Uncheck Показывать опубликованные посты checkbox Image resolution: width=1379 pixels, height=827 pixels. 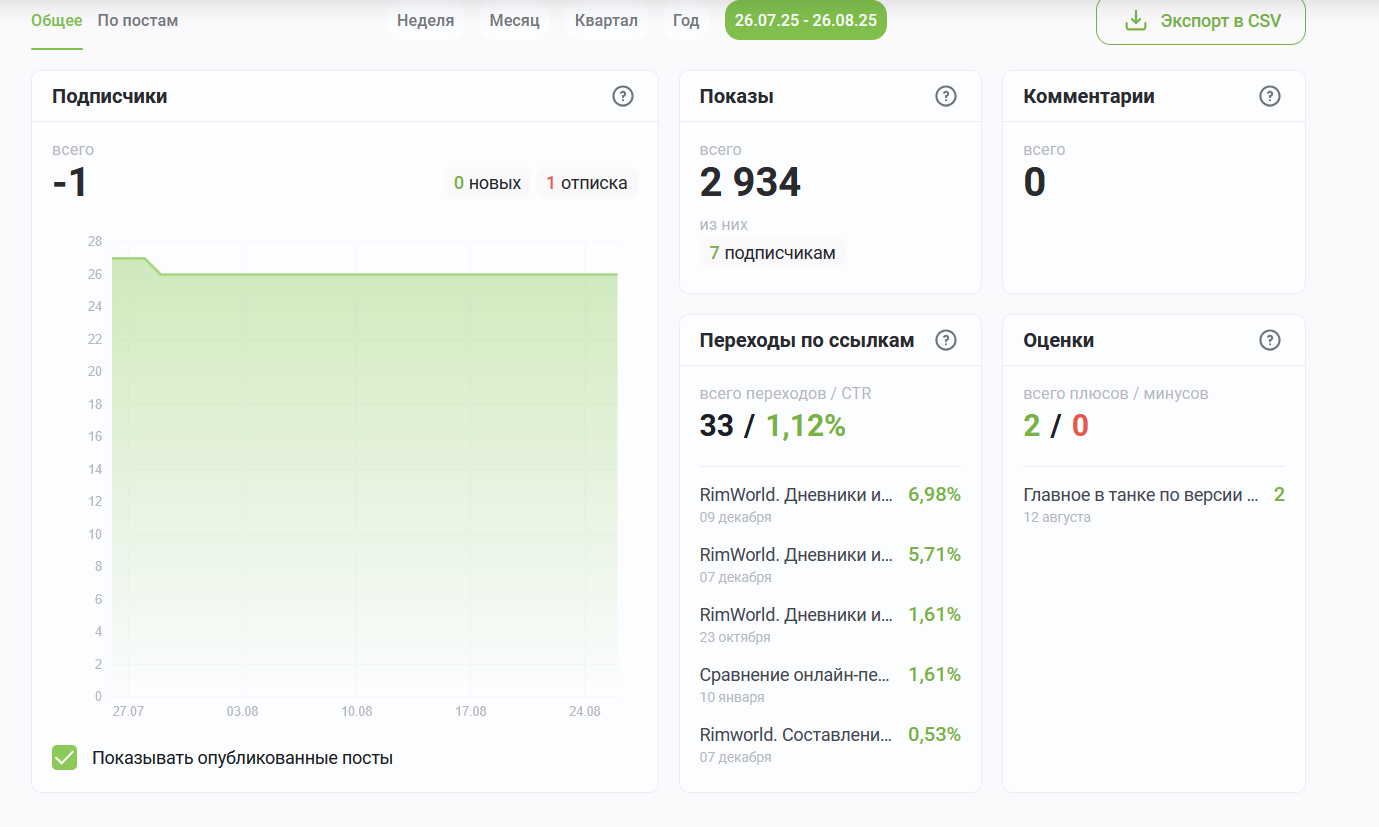click(x=65, y=758)
